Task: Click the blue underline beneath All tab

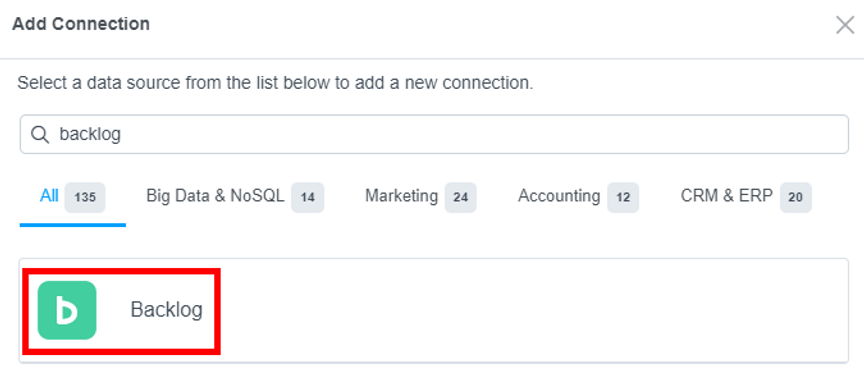Action: [x=73, y=225]
